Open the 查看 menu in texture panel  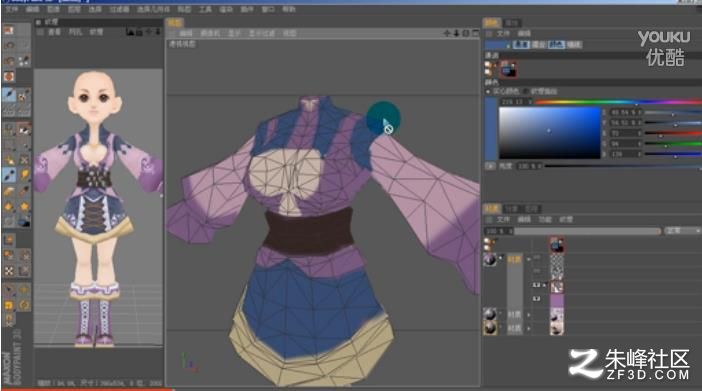click(55, 32)
